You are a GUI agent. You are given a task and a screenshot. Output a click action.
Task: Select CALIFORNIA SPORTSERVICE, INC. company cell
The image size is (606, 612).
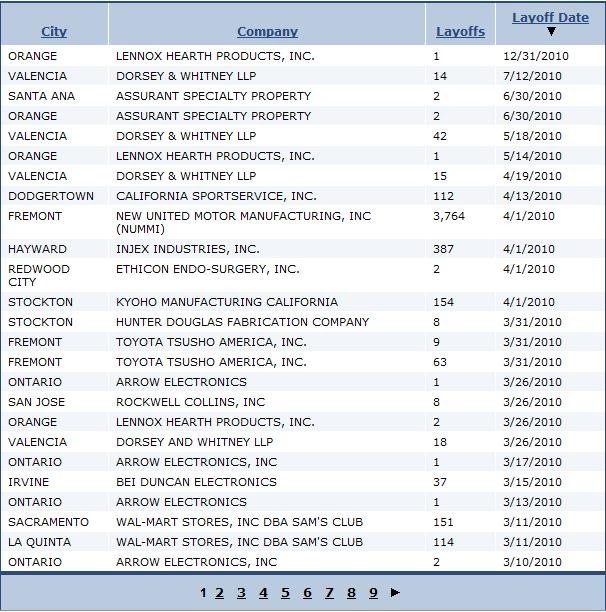tap(216, 196)
